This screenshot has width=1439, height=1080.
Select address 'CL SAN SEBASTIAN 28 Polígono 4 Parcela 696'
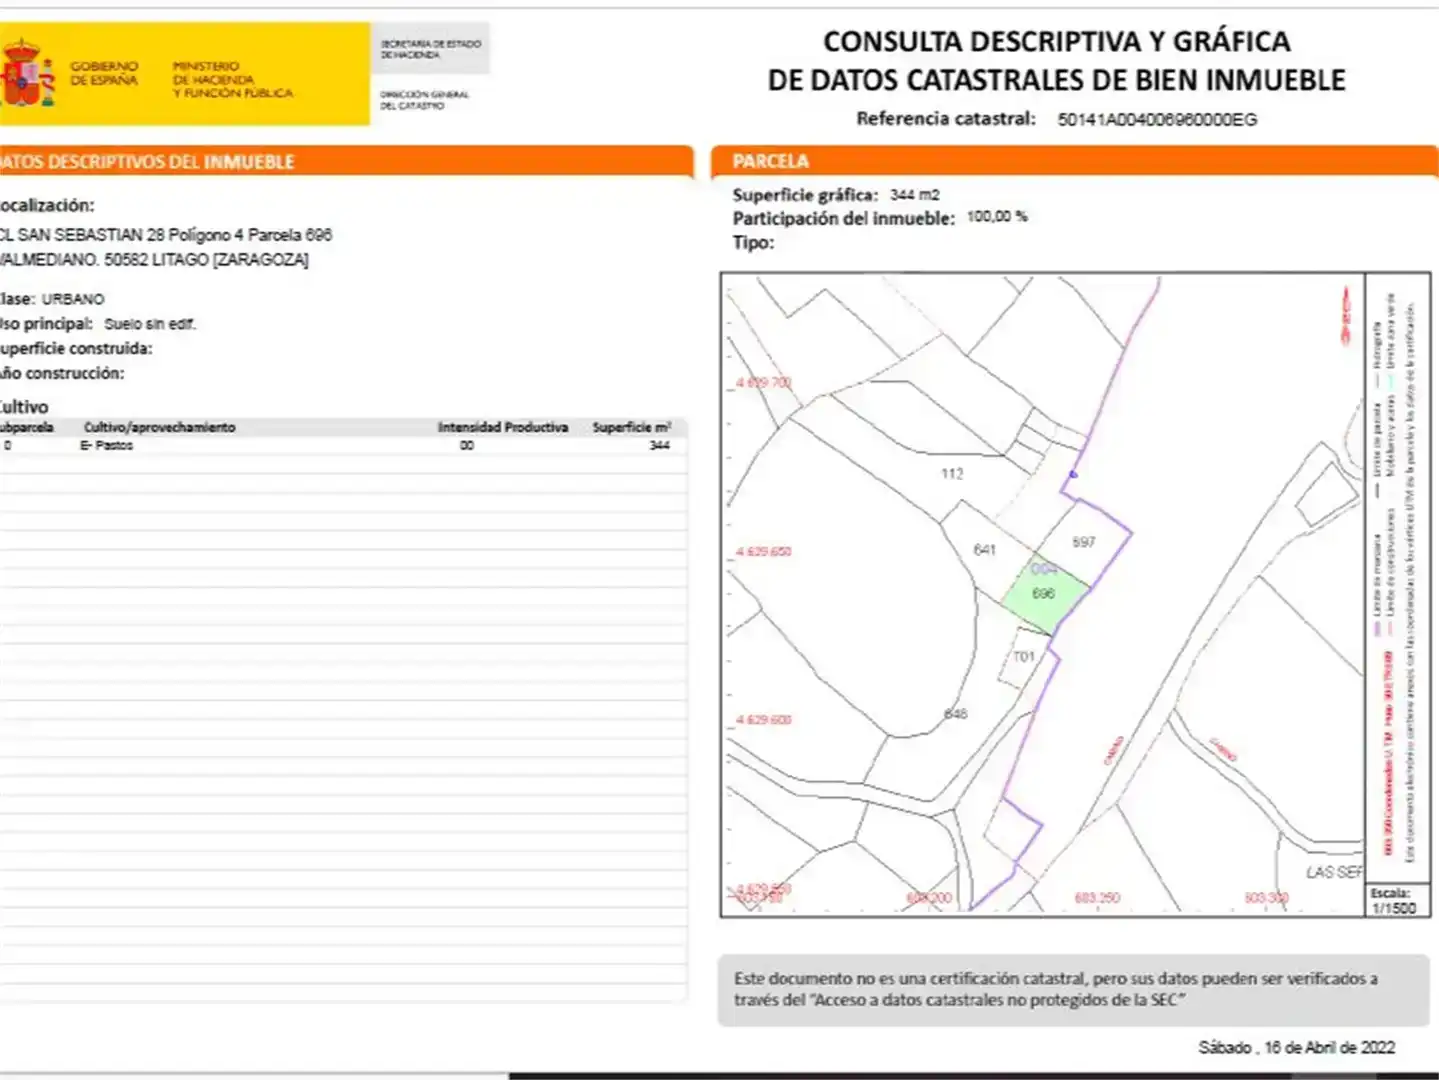pos(166,235)
